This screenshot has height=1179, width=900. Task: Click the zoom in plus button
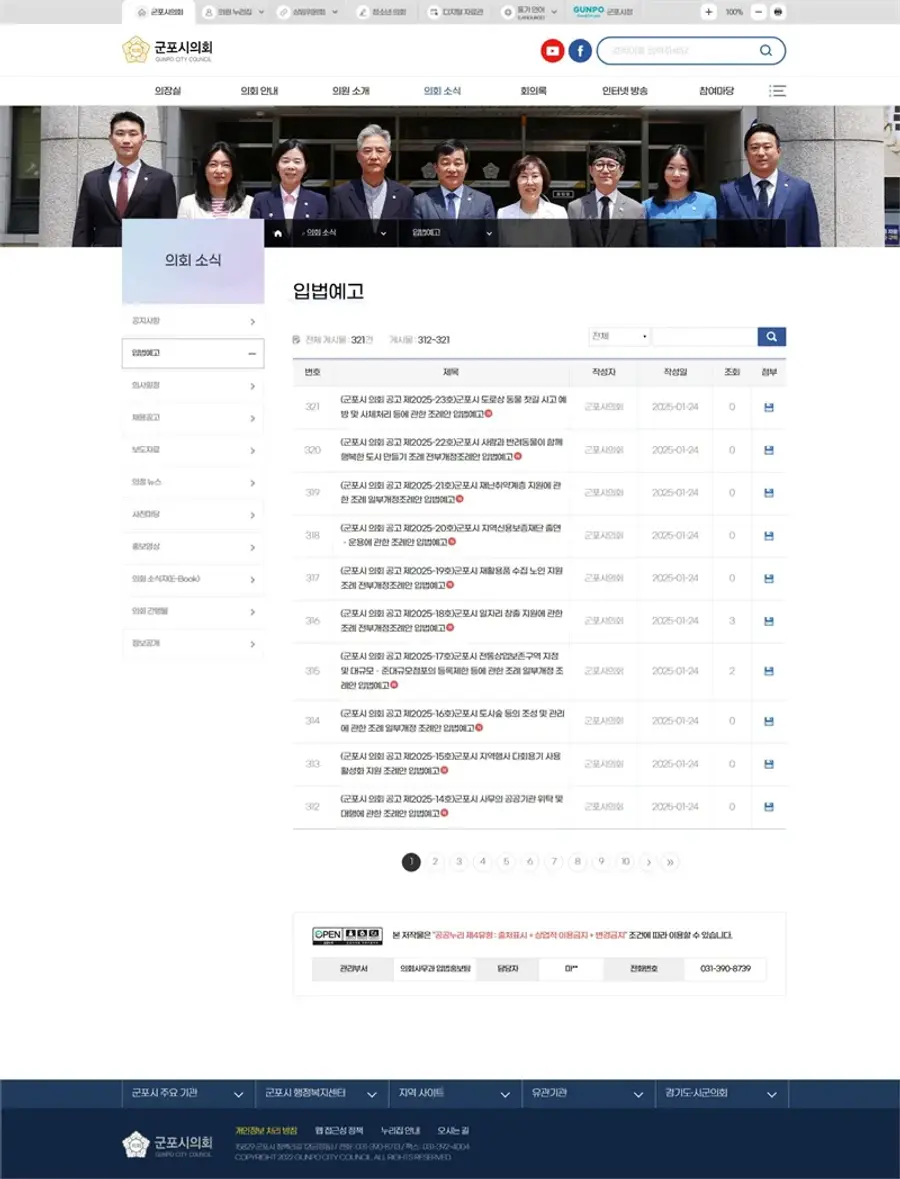tap(708, 12)
